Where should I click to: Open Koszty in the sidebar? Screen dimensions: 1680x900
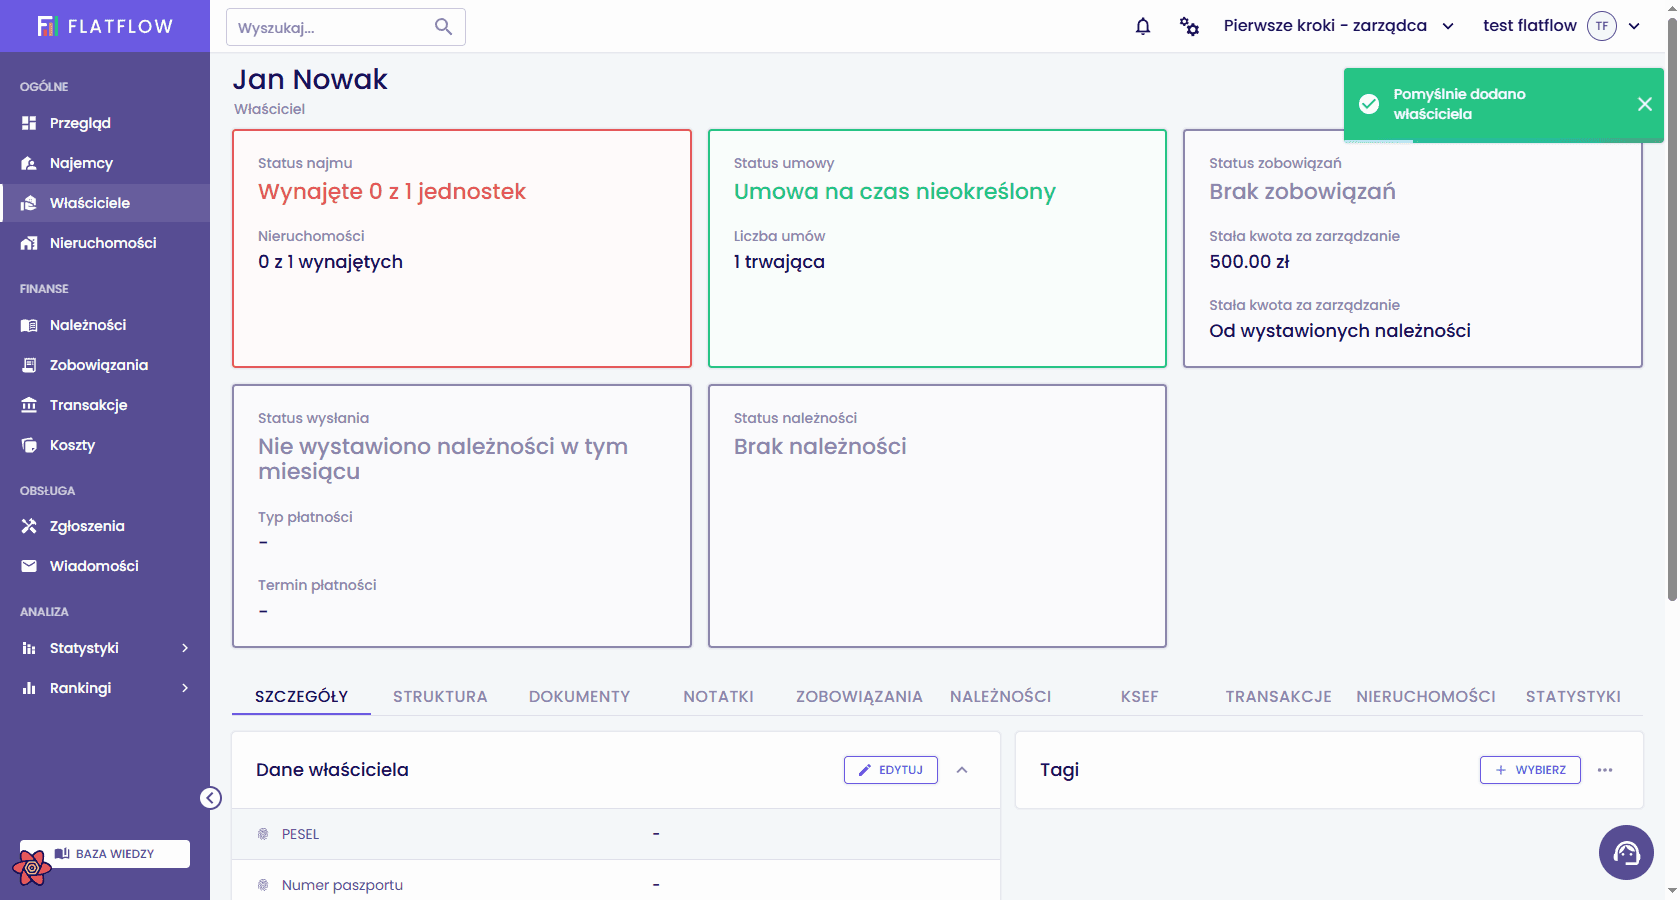point(105,445)
